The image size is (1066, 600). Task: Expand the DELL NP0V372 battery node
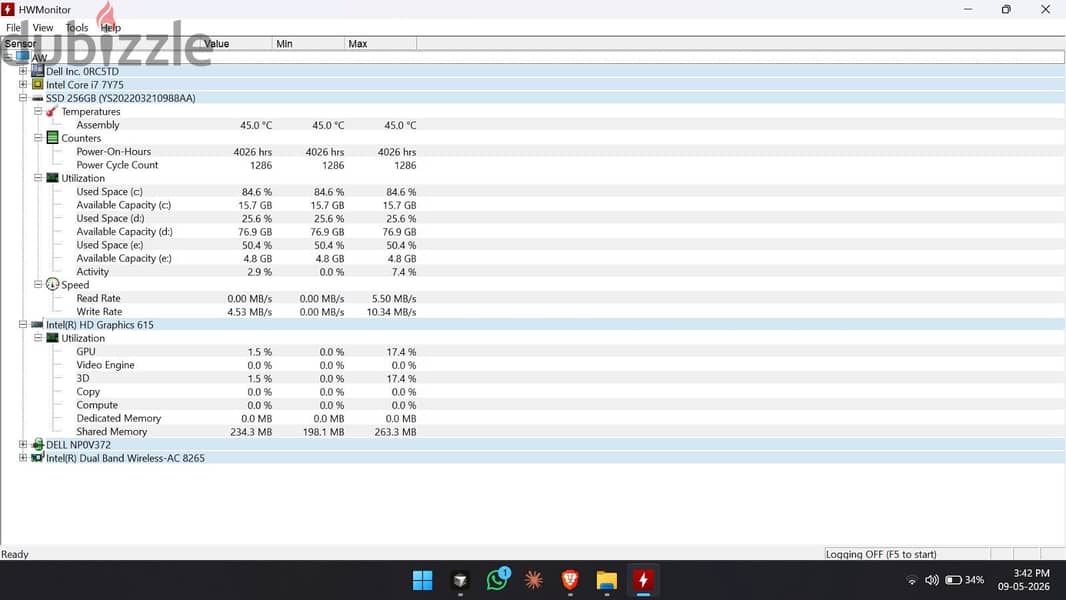pos(23,444)
